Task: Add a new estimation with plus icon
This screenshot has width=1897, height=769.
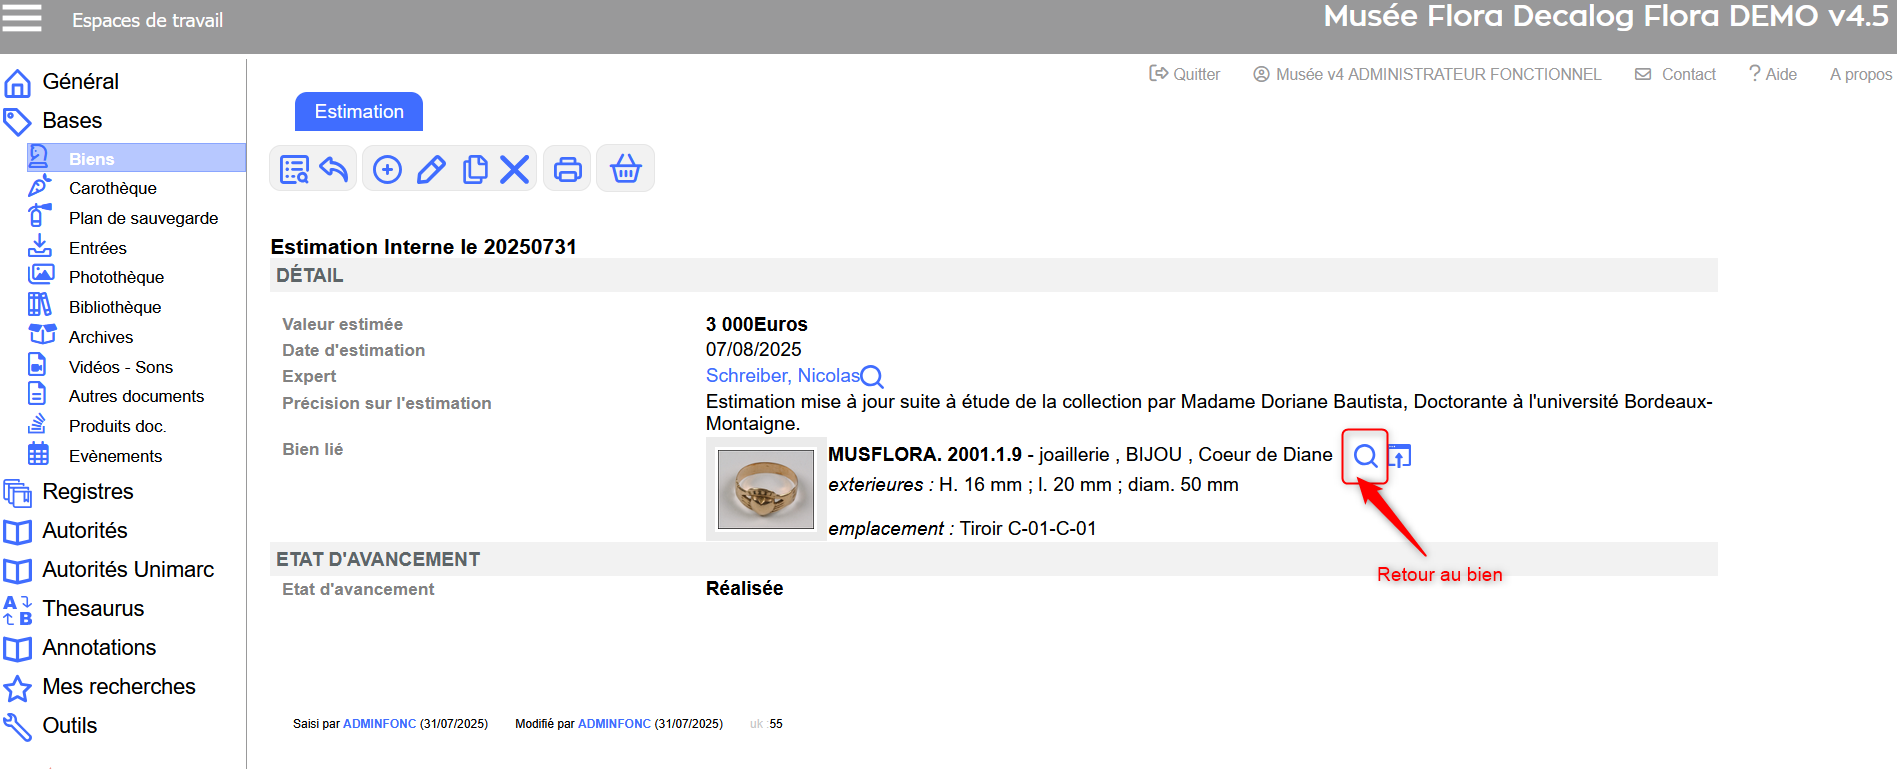Action: coord(387,169)
